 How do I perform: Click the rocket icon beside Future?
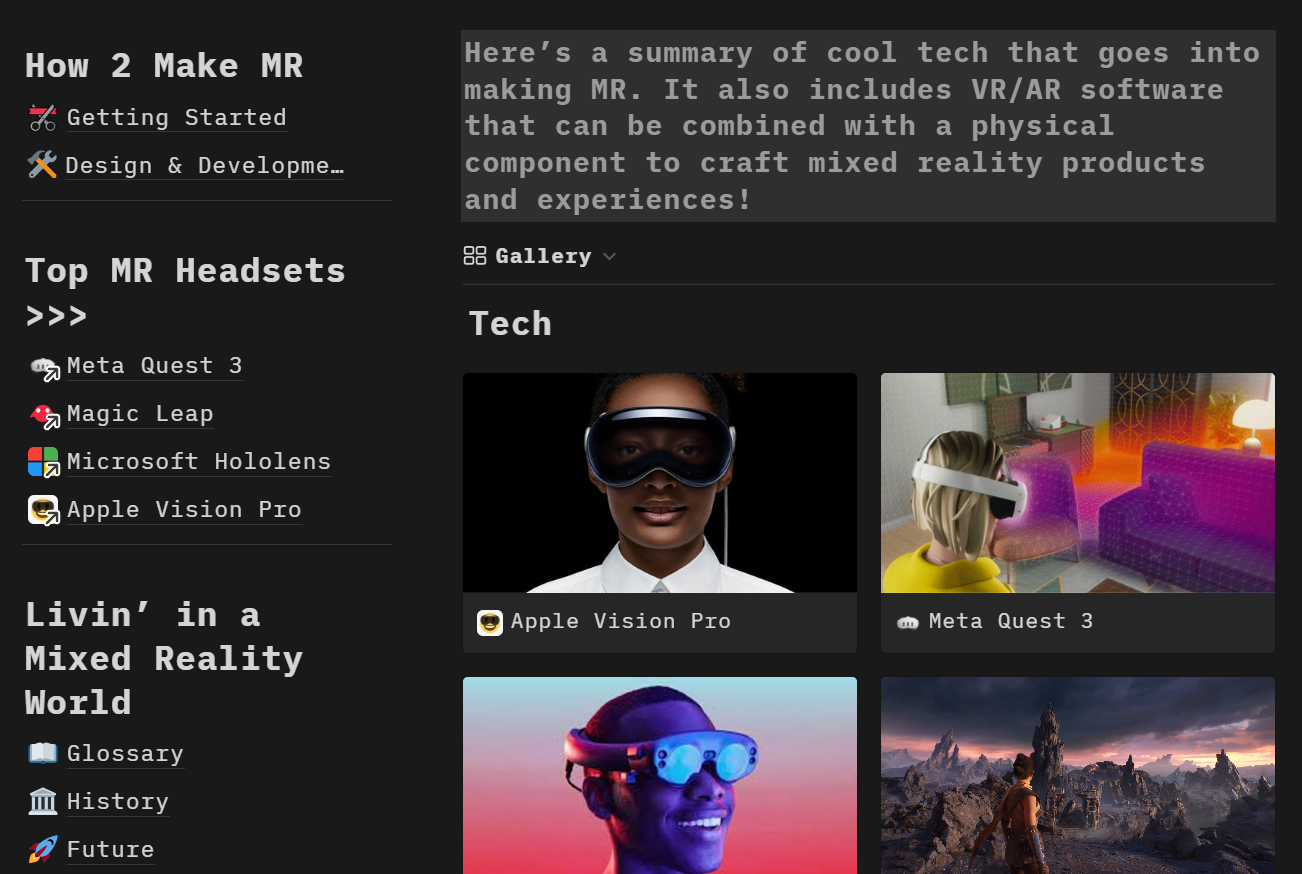tap(43, 849)
